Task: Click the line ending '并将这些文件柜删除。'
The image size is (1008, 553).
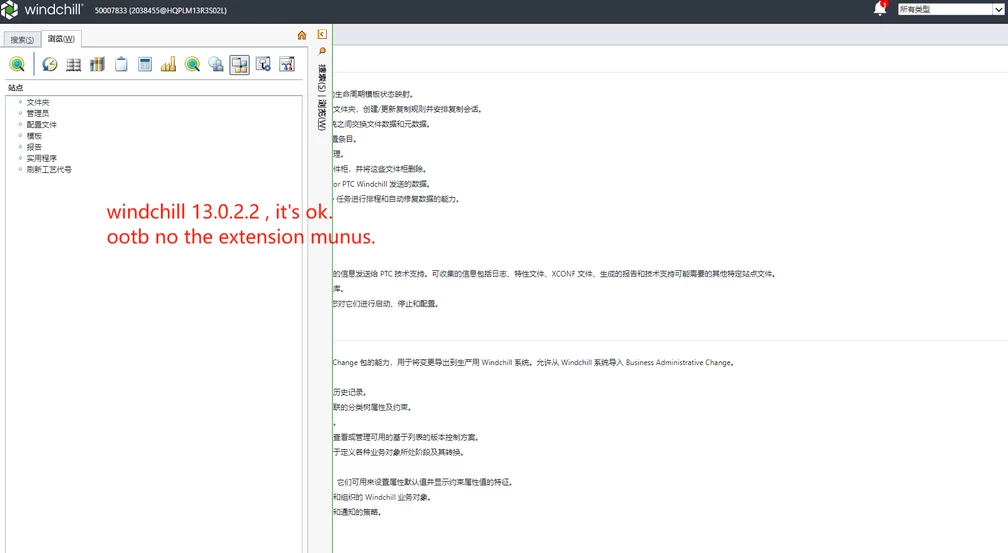Action: point(380,169)
